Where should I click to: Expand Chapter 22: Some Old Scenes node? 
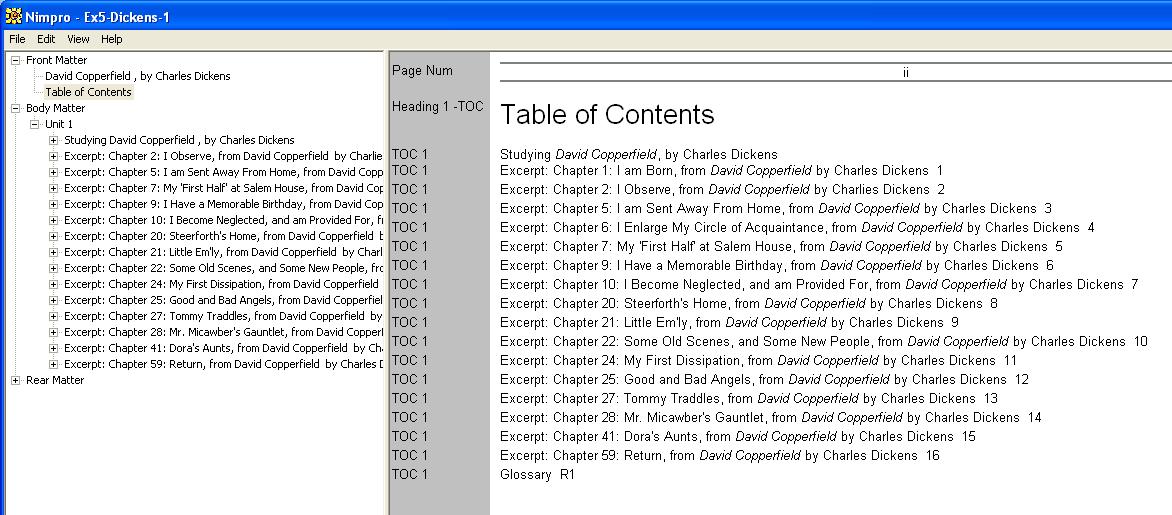[53, 268]
